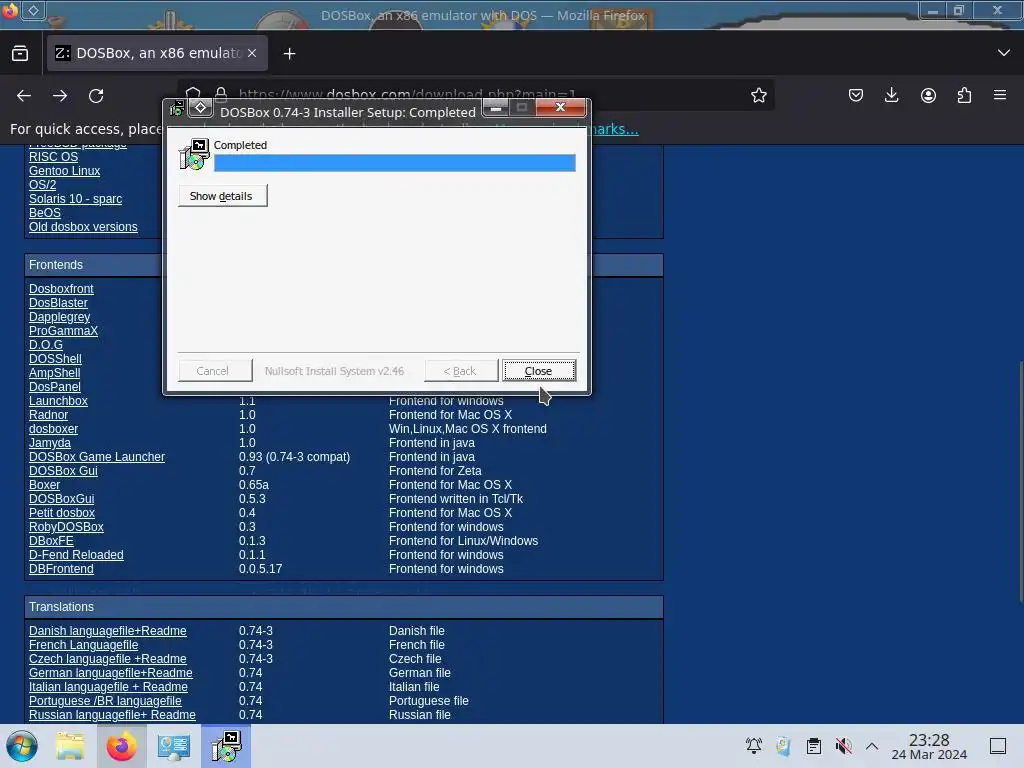The height and width of the screenshot is (768, 1024).
Task: Open the clock showing 23:28
Action: point(929,746)
